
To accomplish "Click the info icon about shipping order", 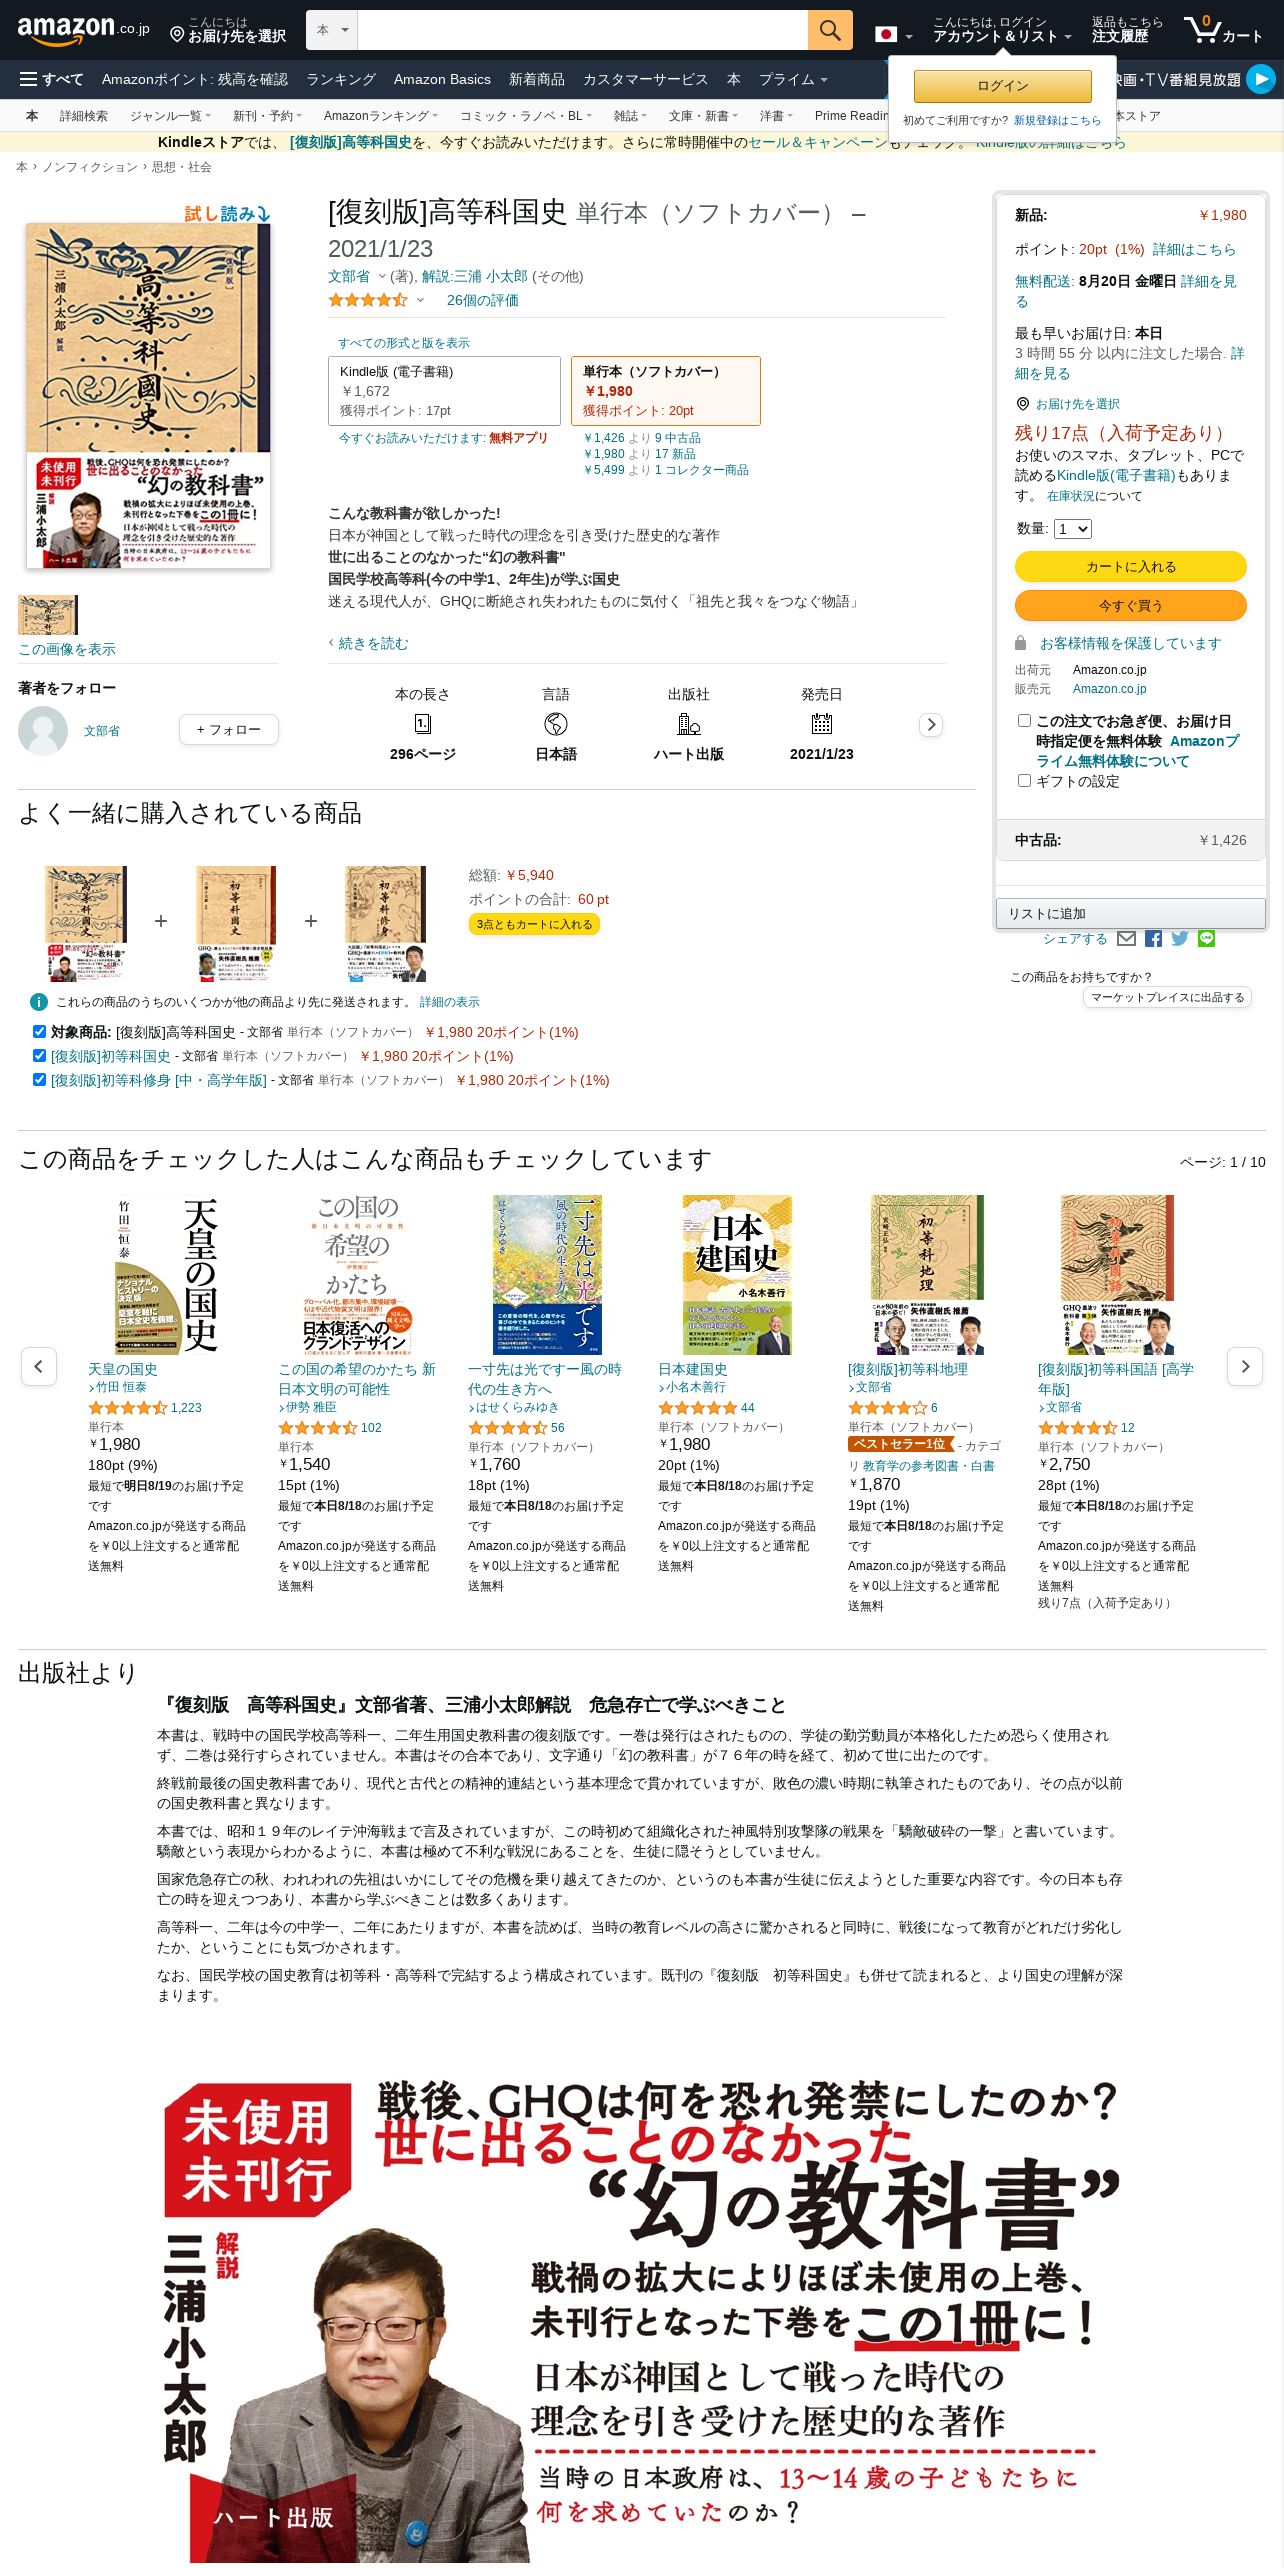I will pyautogui.click(x=39, y=1002).
